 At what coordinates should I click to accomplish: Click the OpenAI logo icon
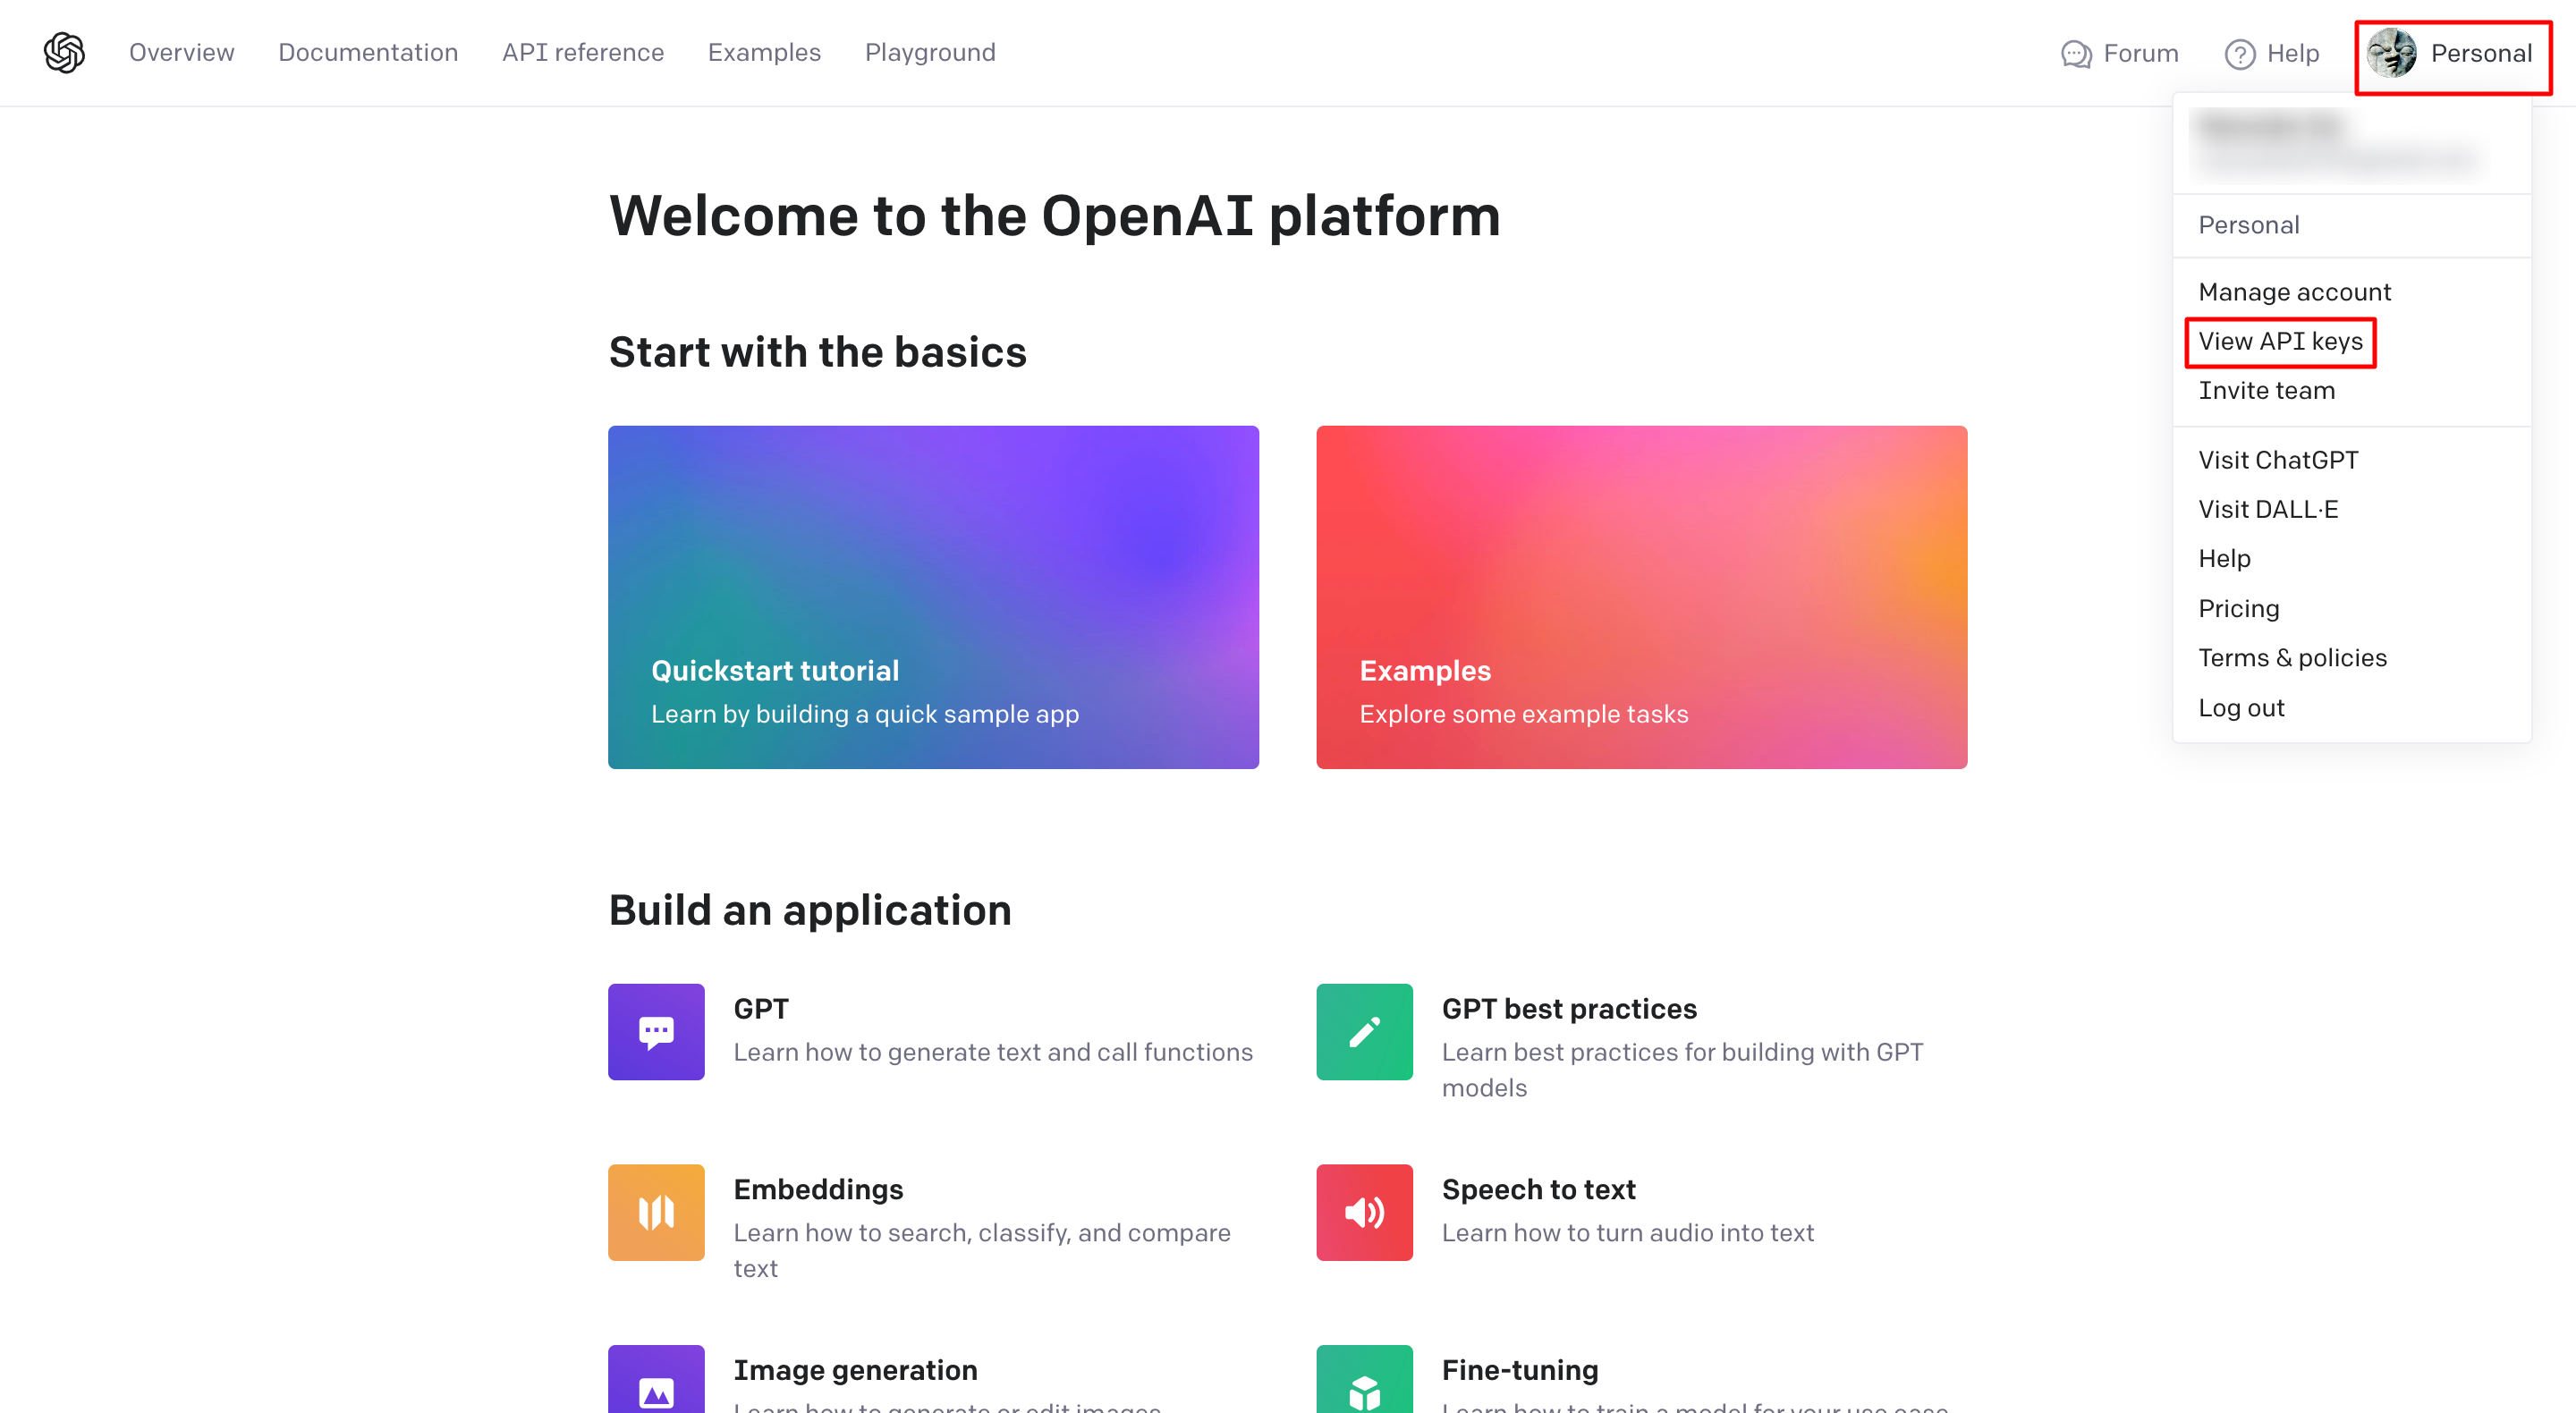pyautogui.click(x=64, y=52)
